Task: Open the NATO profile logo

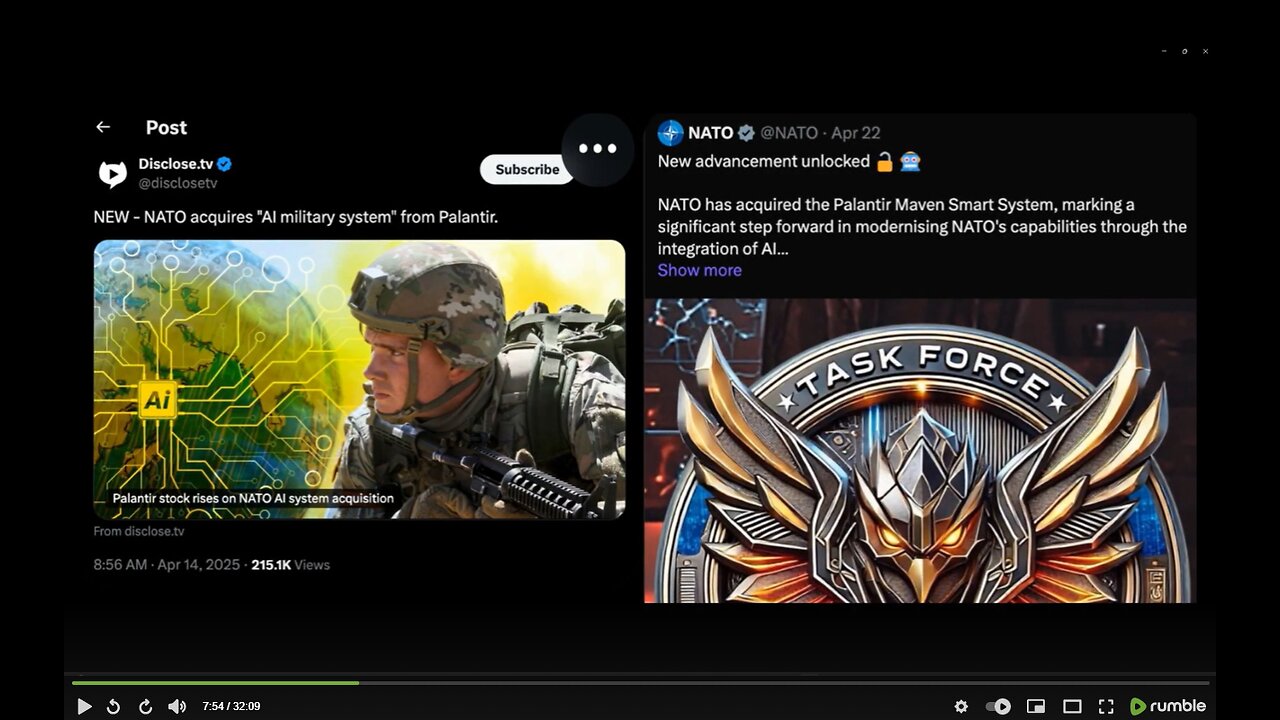Action: pyautogui.click(x=670, y=133)
